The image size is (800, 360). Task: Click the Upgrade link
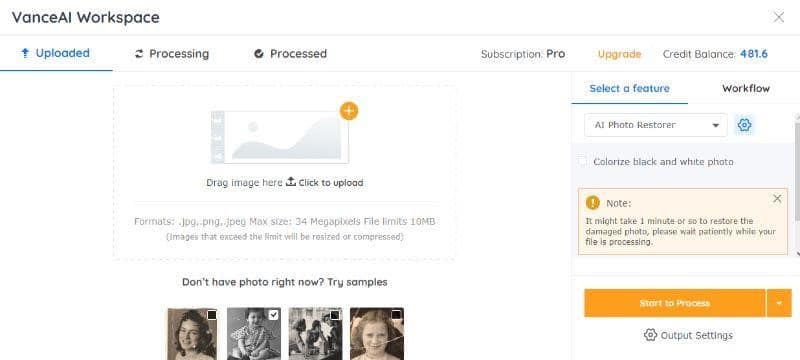(x=619, y=54)
